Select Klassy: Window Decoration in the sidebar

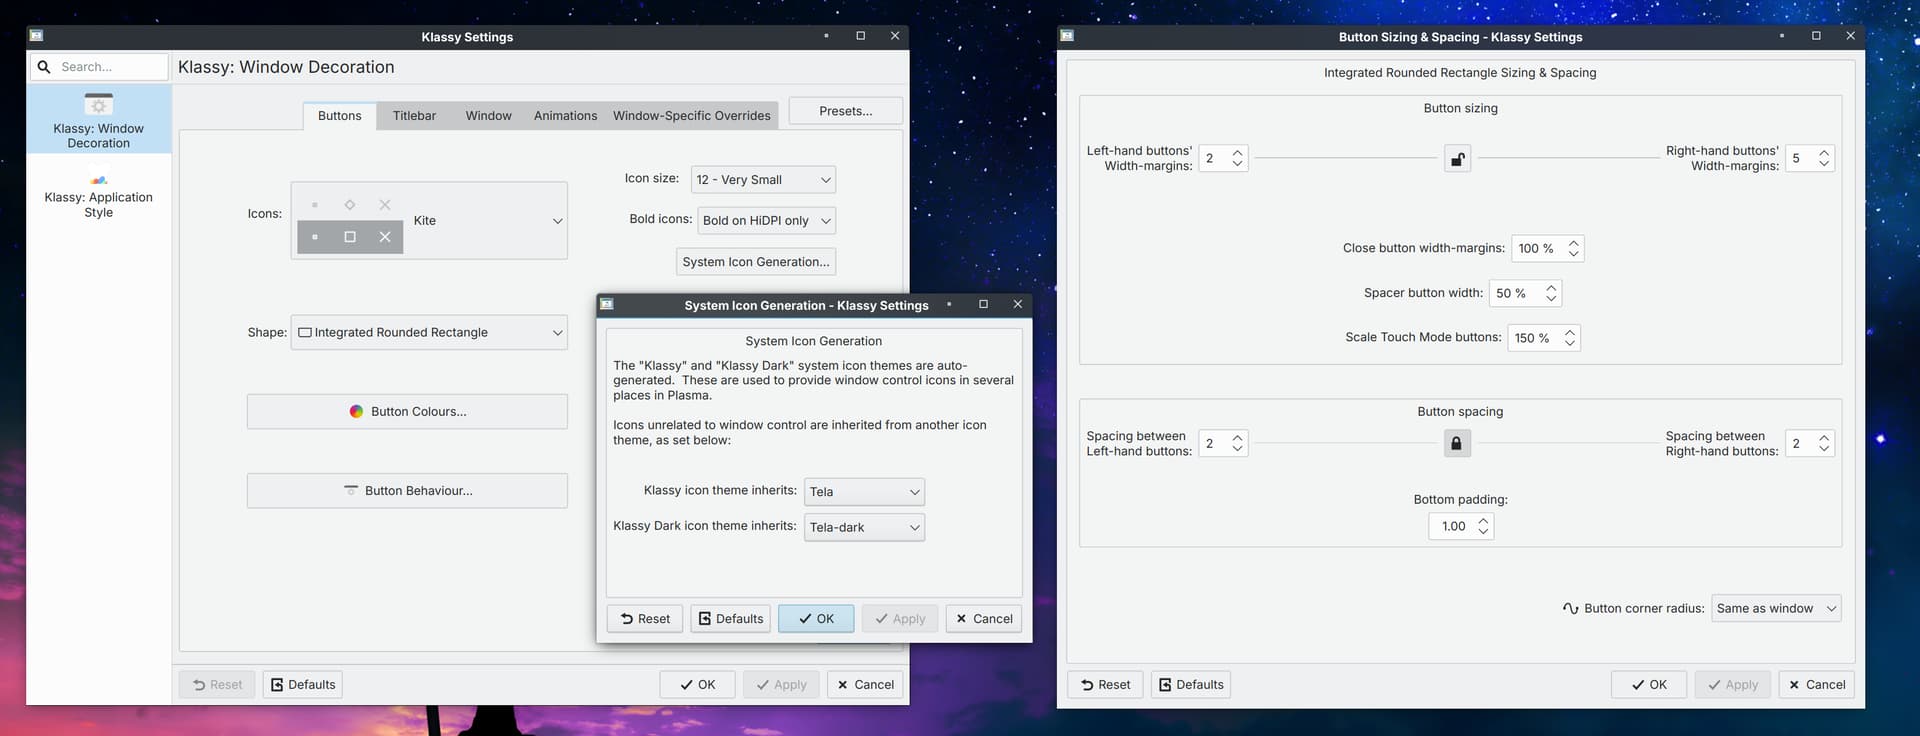point(99,119)
